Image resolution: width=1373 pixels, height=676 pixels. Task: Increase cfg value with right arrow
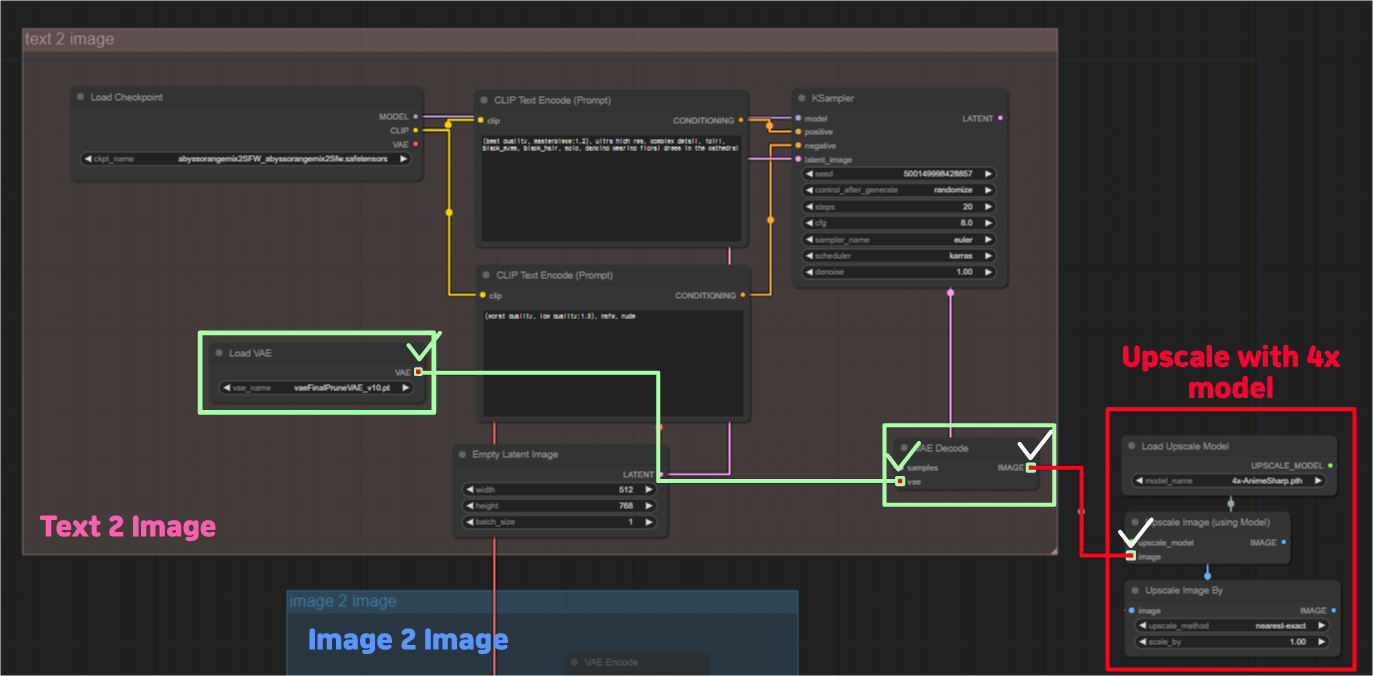[989, 223]
